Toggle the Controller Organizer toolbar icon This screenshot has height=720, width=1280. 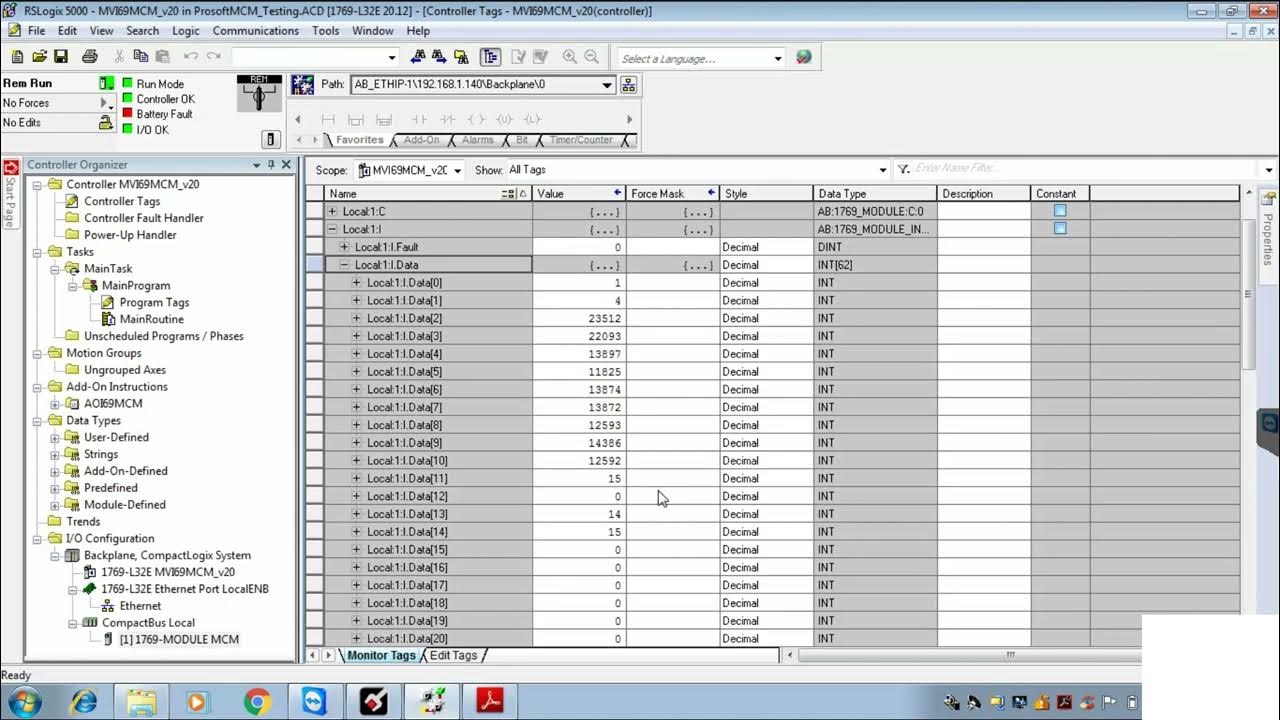coord(490,57)
